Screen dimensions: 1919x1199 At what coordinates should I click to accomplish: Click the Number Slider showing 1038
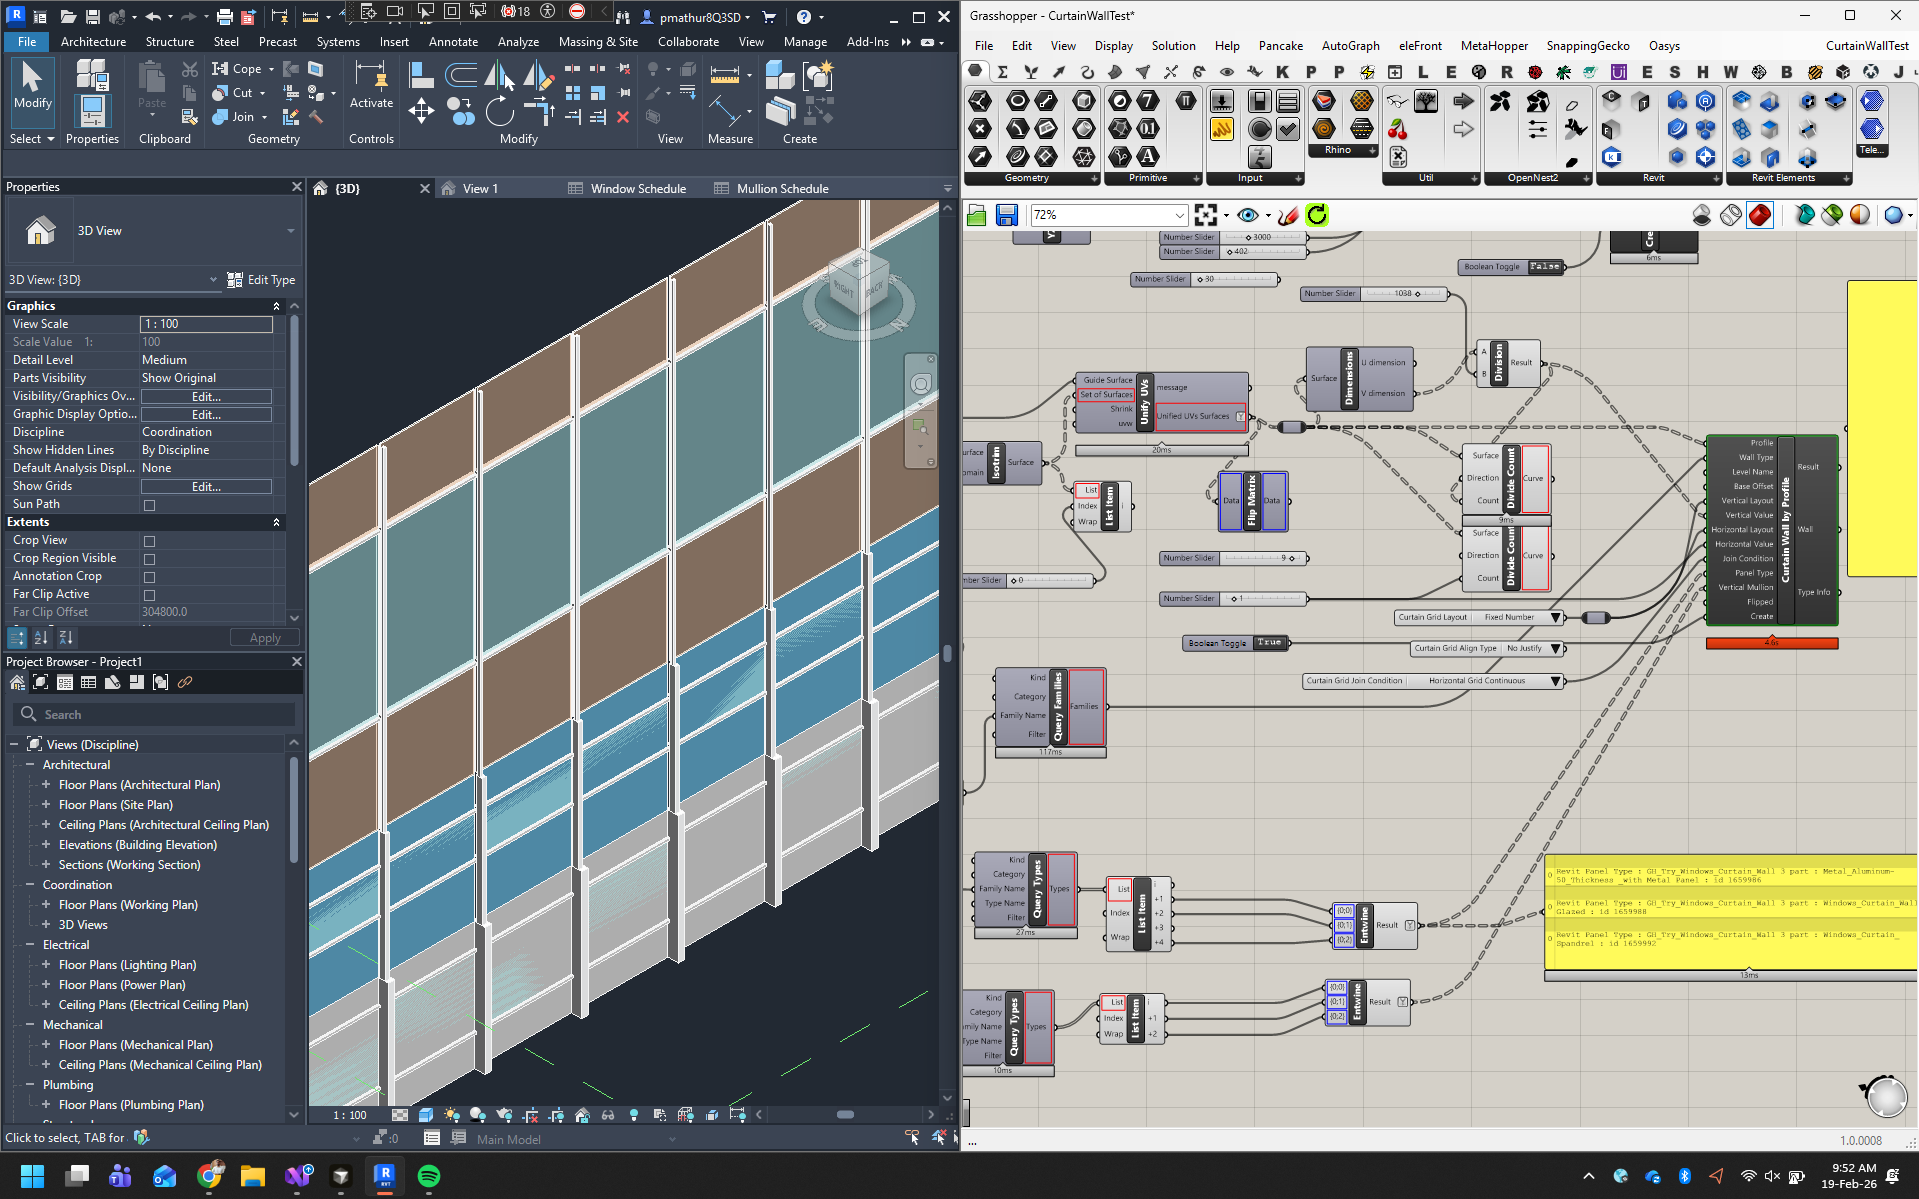coord(1375,294)
